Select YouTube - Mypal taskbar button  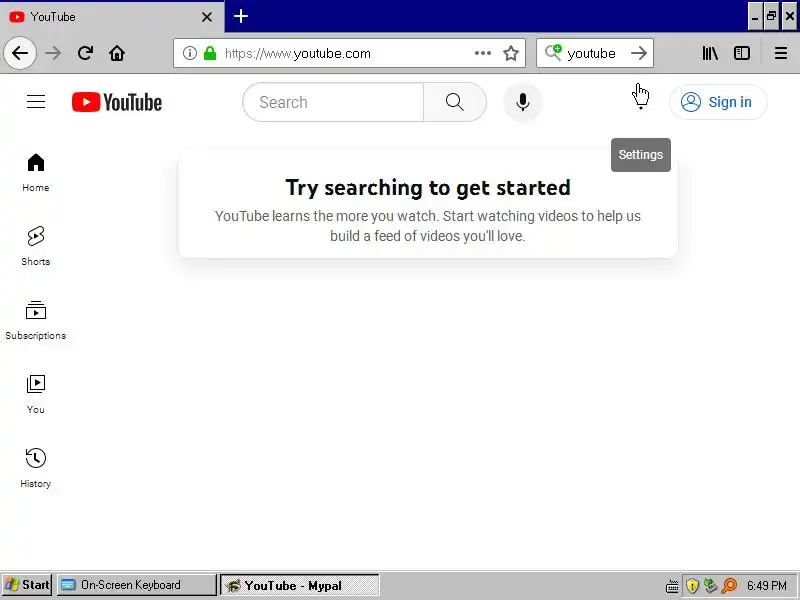[x=300, y=585]
